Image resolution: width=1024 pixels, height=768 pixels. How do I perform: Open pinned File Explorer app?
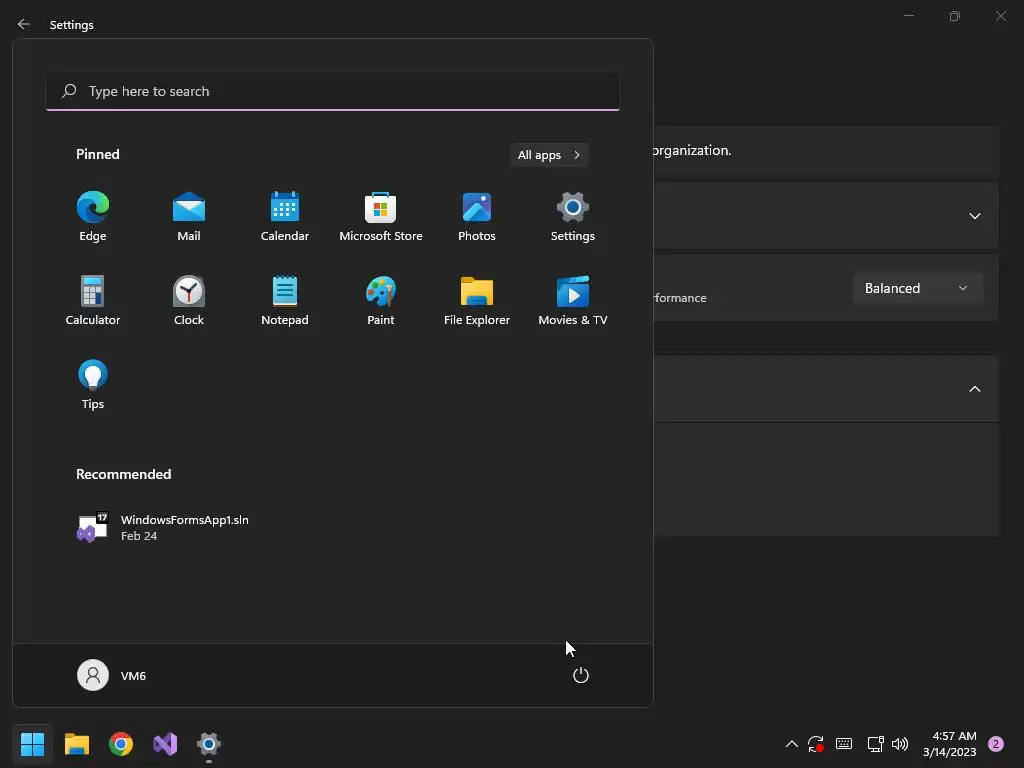[477, 301]
